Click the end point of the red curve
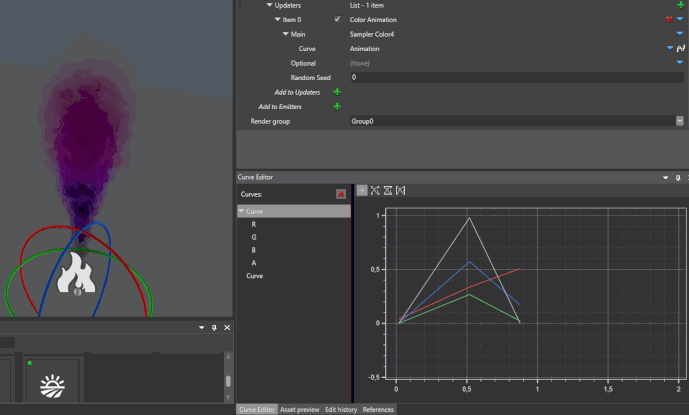 click(520, 269)
